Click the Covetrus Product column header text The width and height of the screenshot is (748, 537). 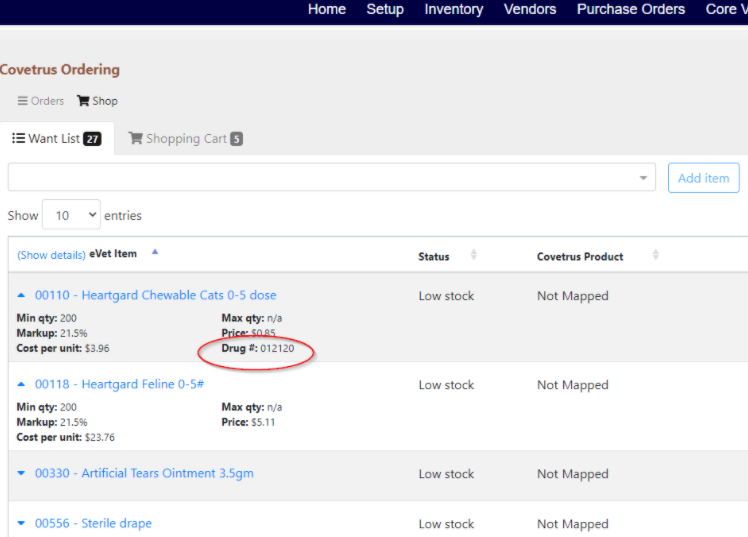click(580, 257)
